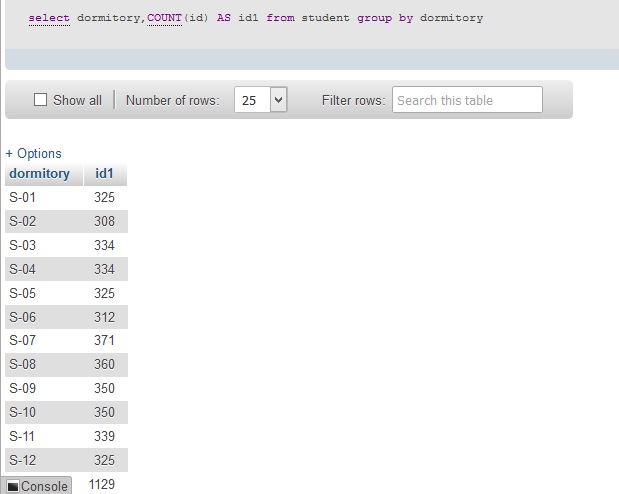Image resolution: width=619 pixels, height=494 pixels.
Task: Click the select keyword in the SQL query
Action: [49, 18]
